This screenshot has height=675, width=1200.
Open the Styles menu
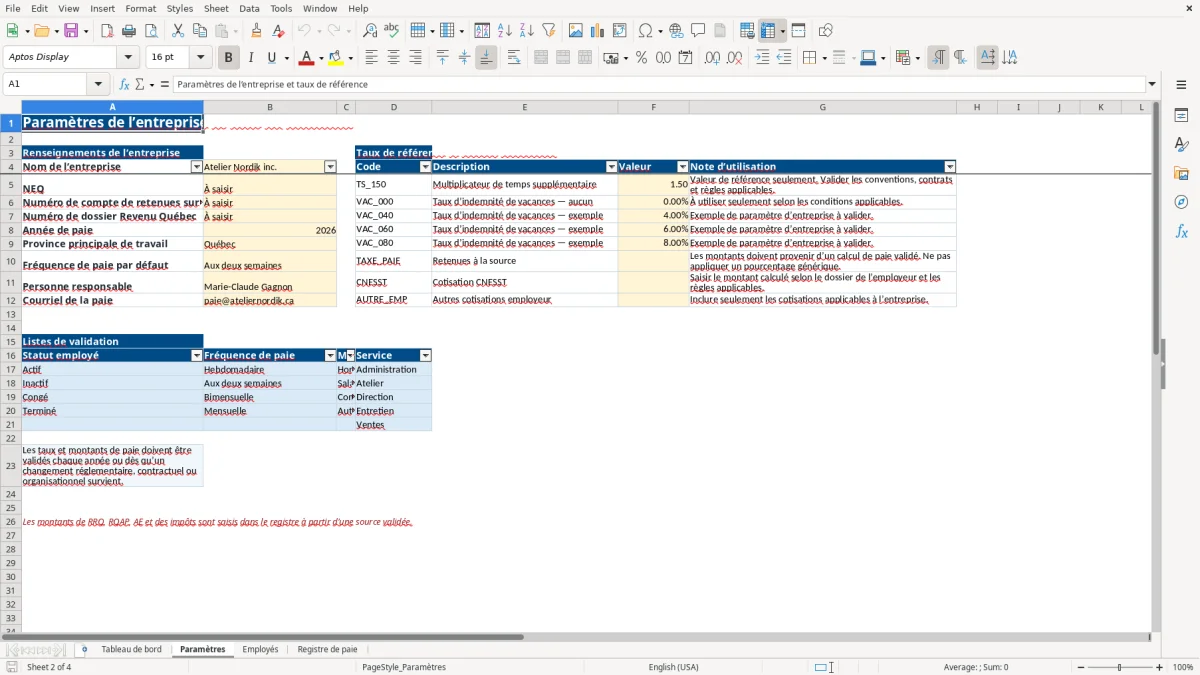click(180, 8)
